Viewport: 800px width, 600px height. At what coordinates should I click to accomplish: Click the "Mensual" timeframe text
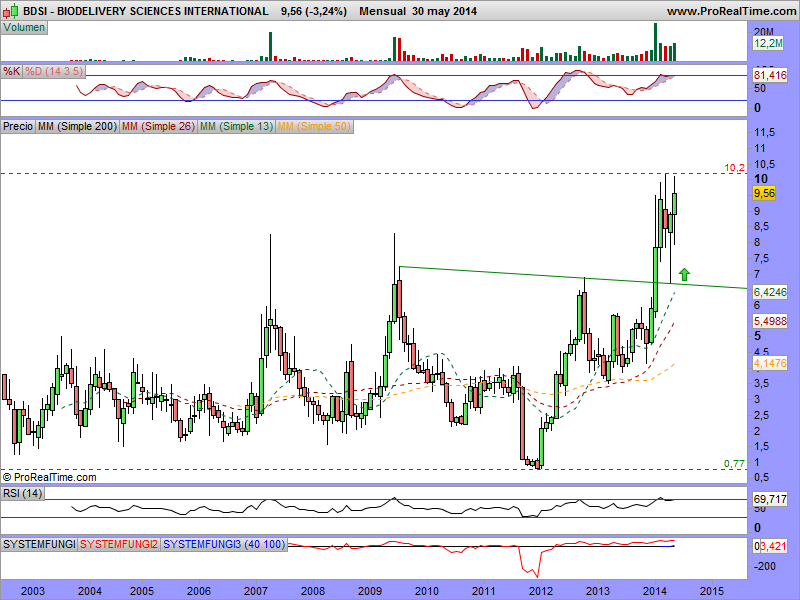pyautogui.click(x=382, y=11)
